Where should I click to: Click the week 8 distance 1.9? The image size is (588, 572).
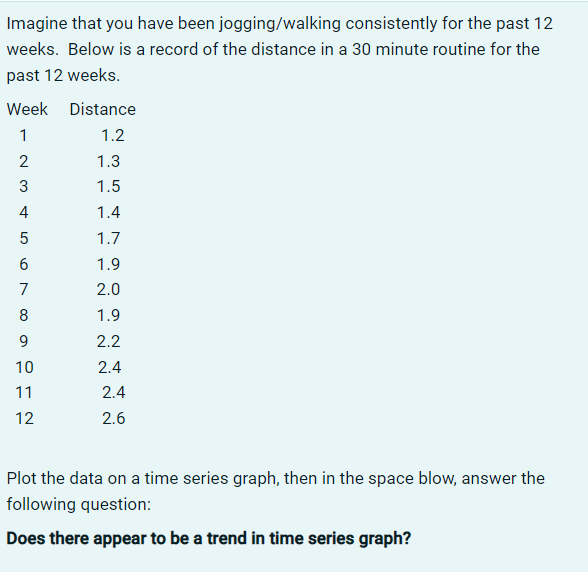pyautogui.click(x=108, y=315)
